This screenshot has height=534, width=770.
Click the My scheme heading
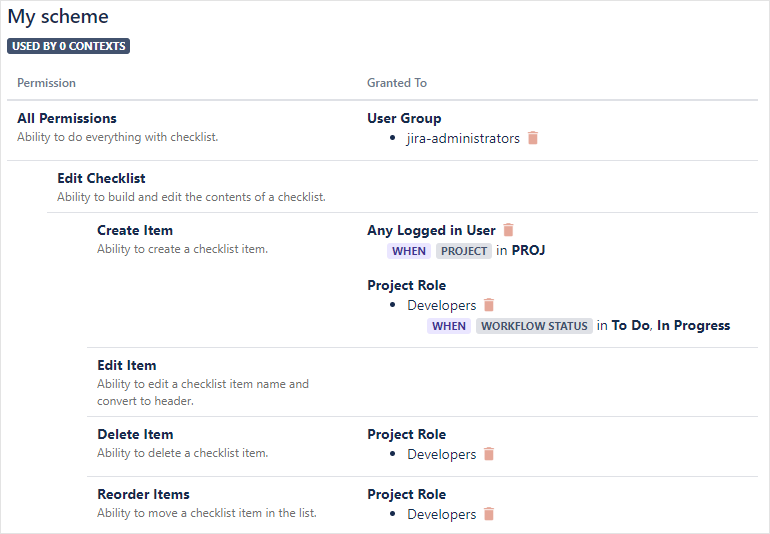point(59,17)
